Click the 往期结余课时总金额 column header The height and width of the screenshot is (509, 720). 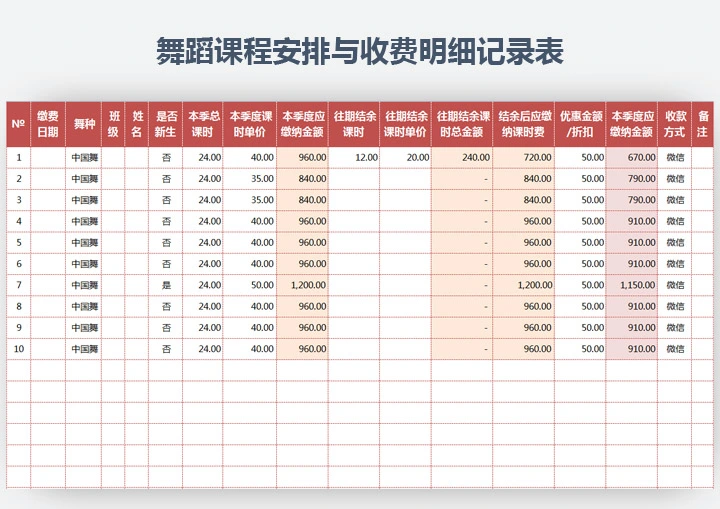462,124
